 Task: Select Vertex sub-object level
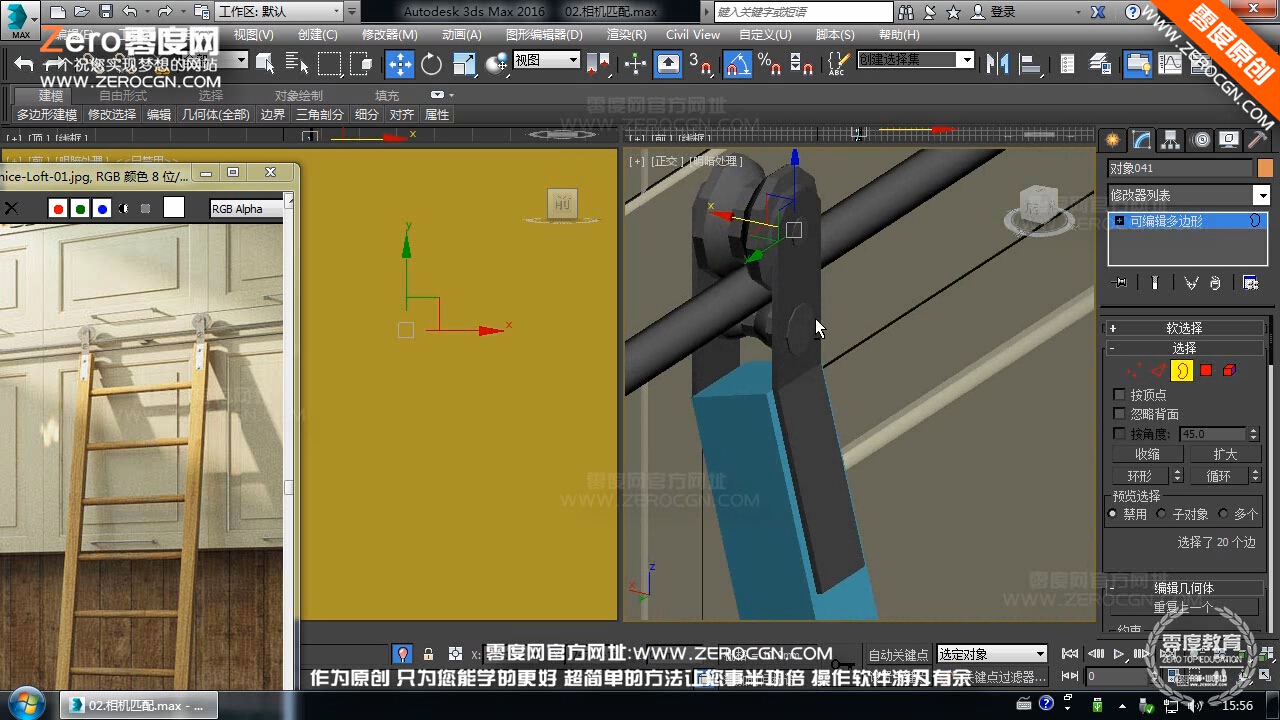[1133, 371]
